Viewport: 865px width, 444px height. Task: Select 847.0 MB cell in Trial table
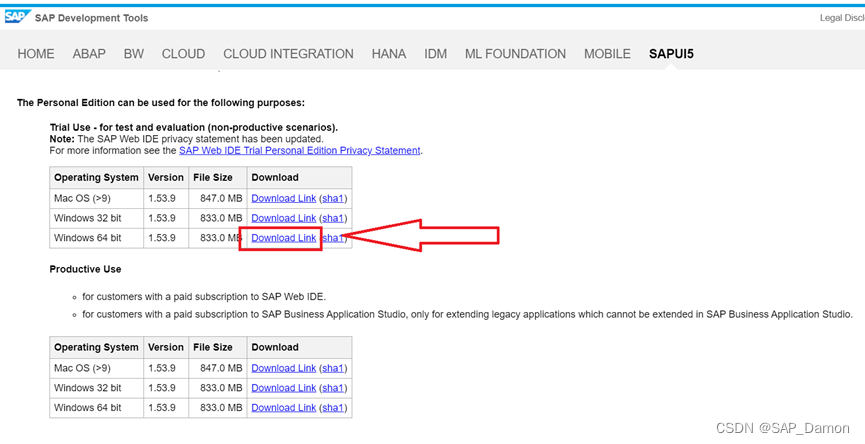[218, 199]
